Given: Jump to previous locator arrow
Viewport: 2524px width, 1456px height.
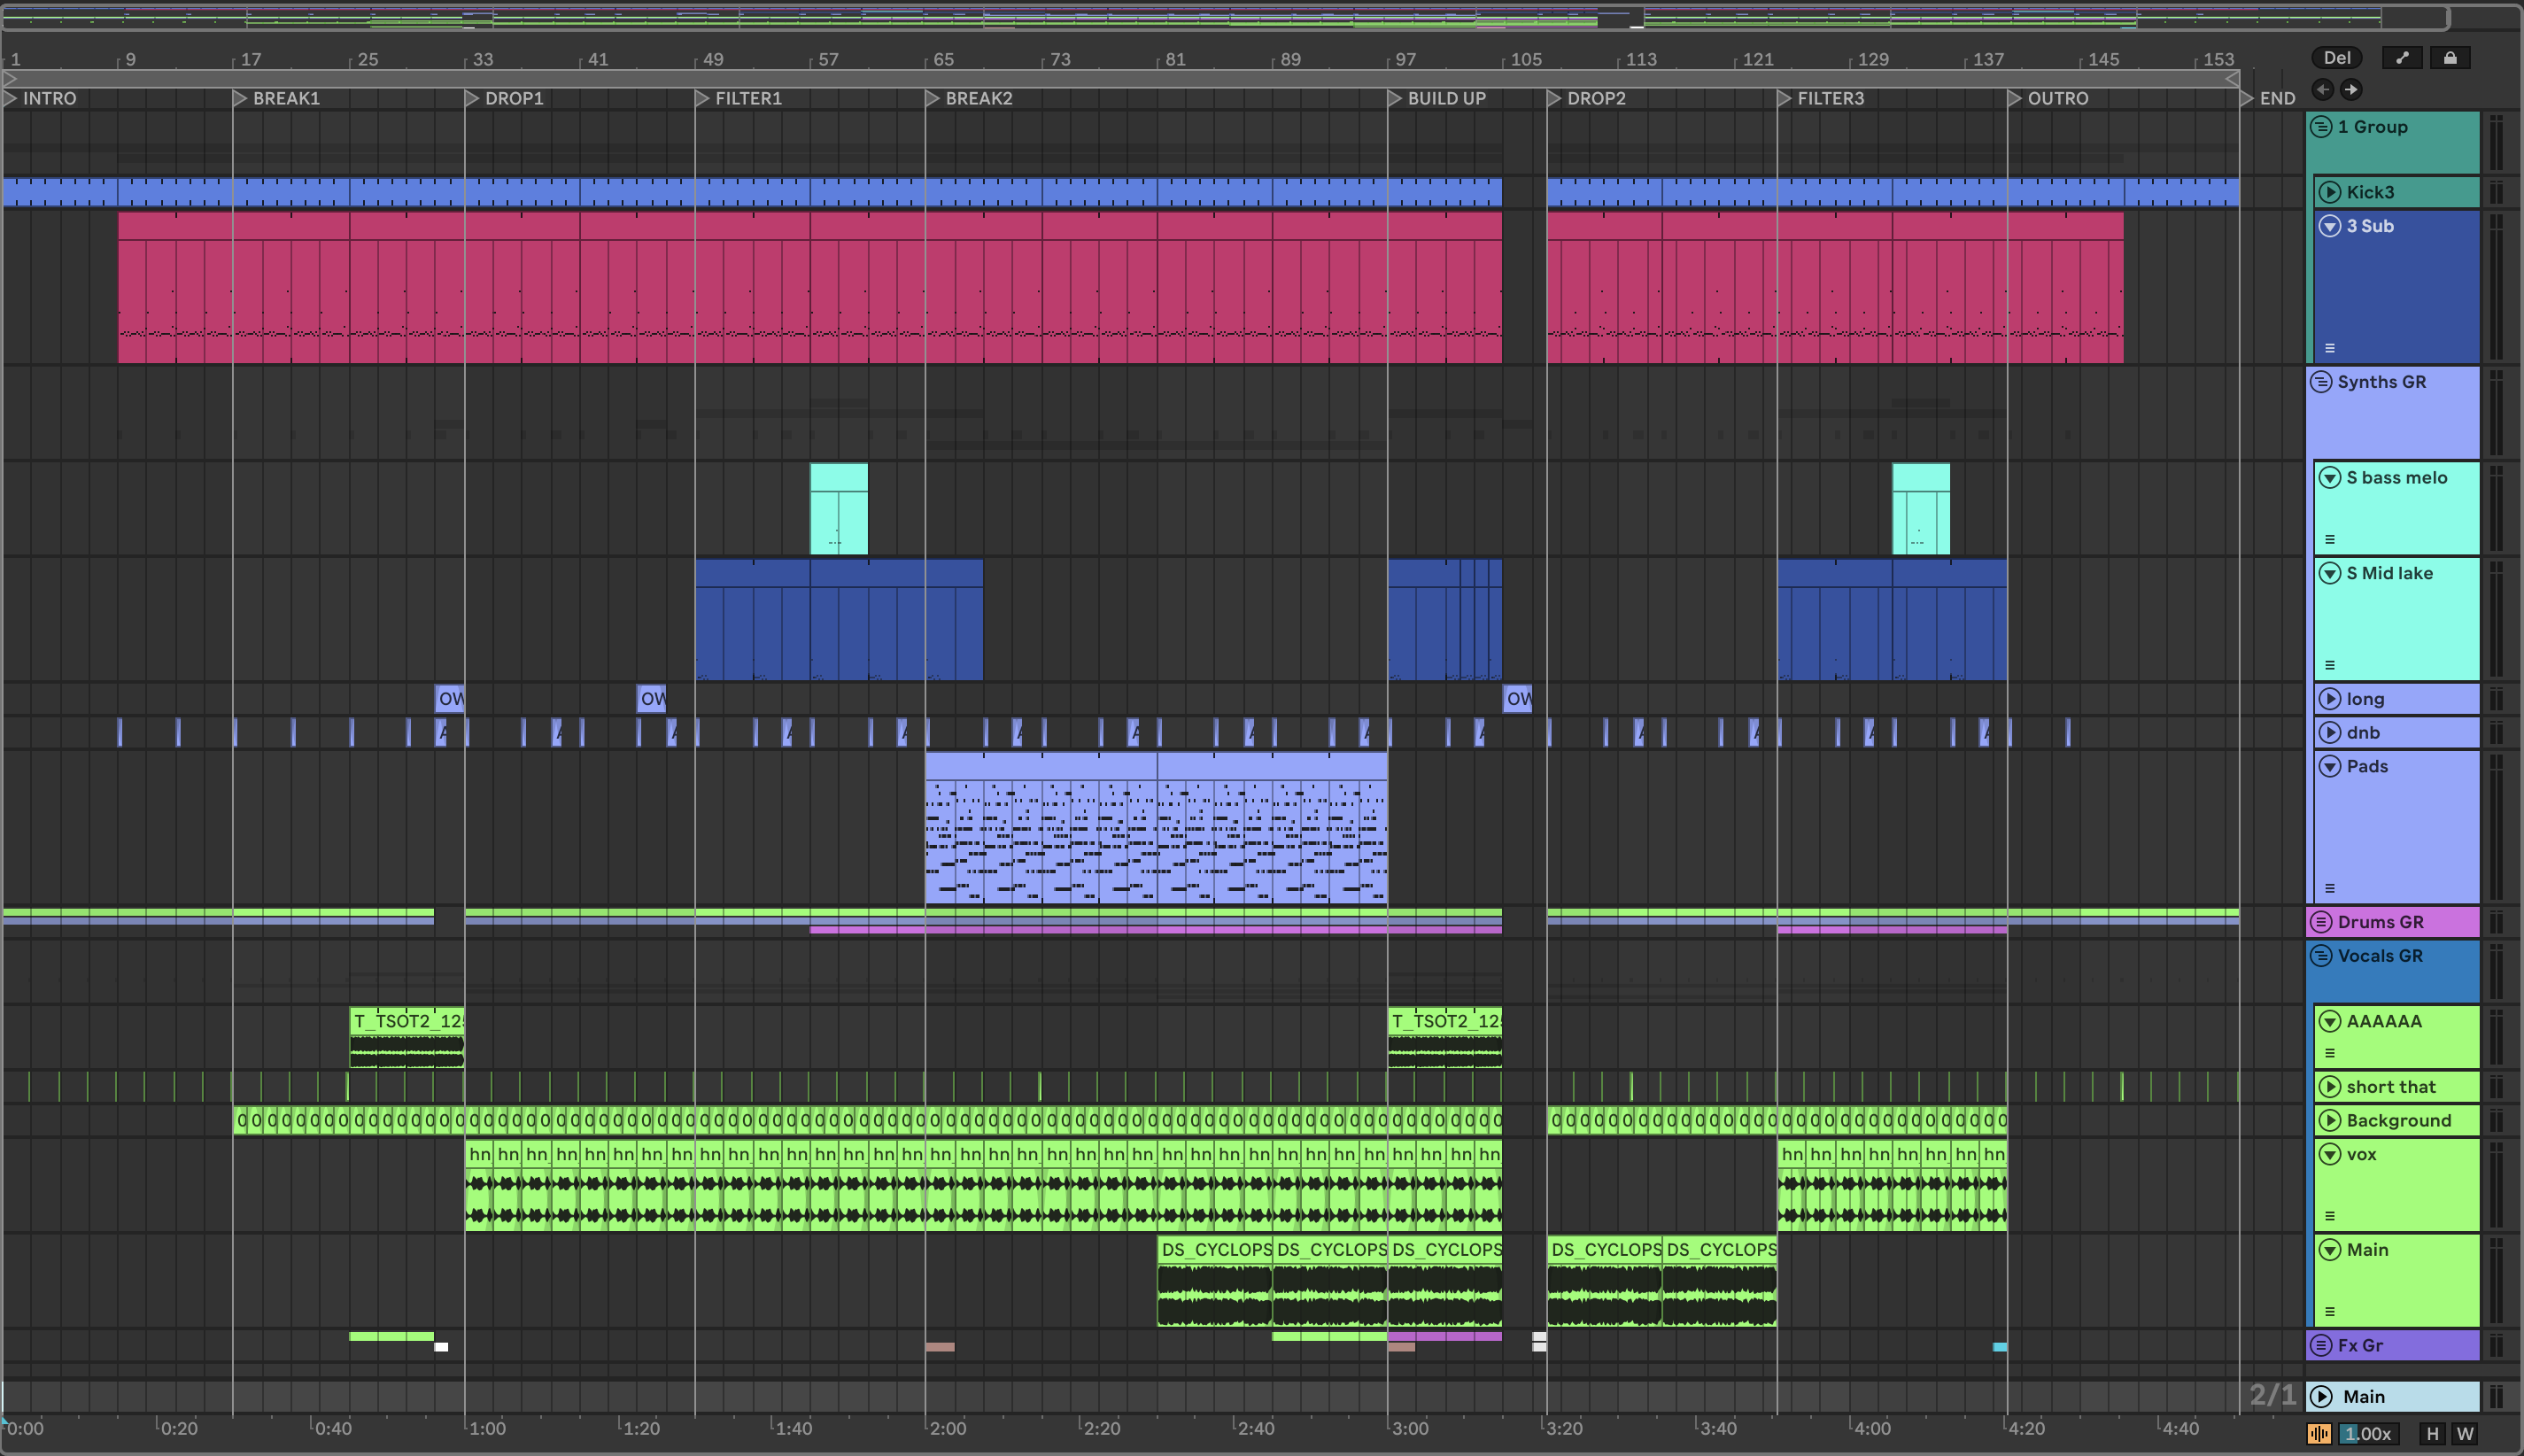Looking at the screenshot, I should pos(2323,90).
